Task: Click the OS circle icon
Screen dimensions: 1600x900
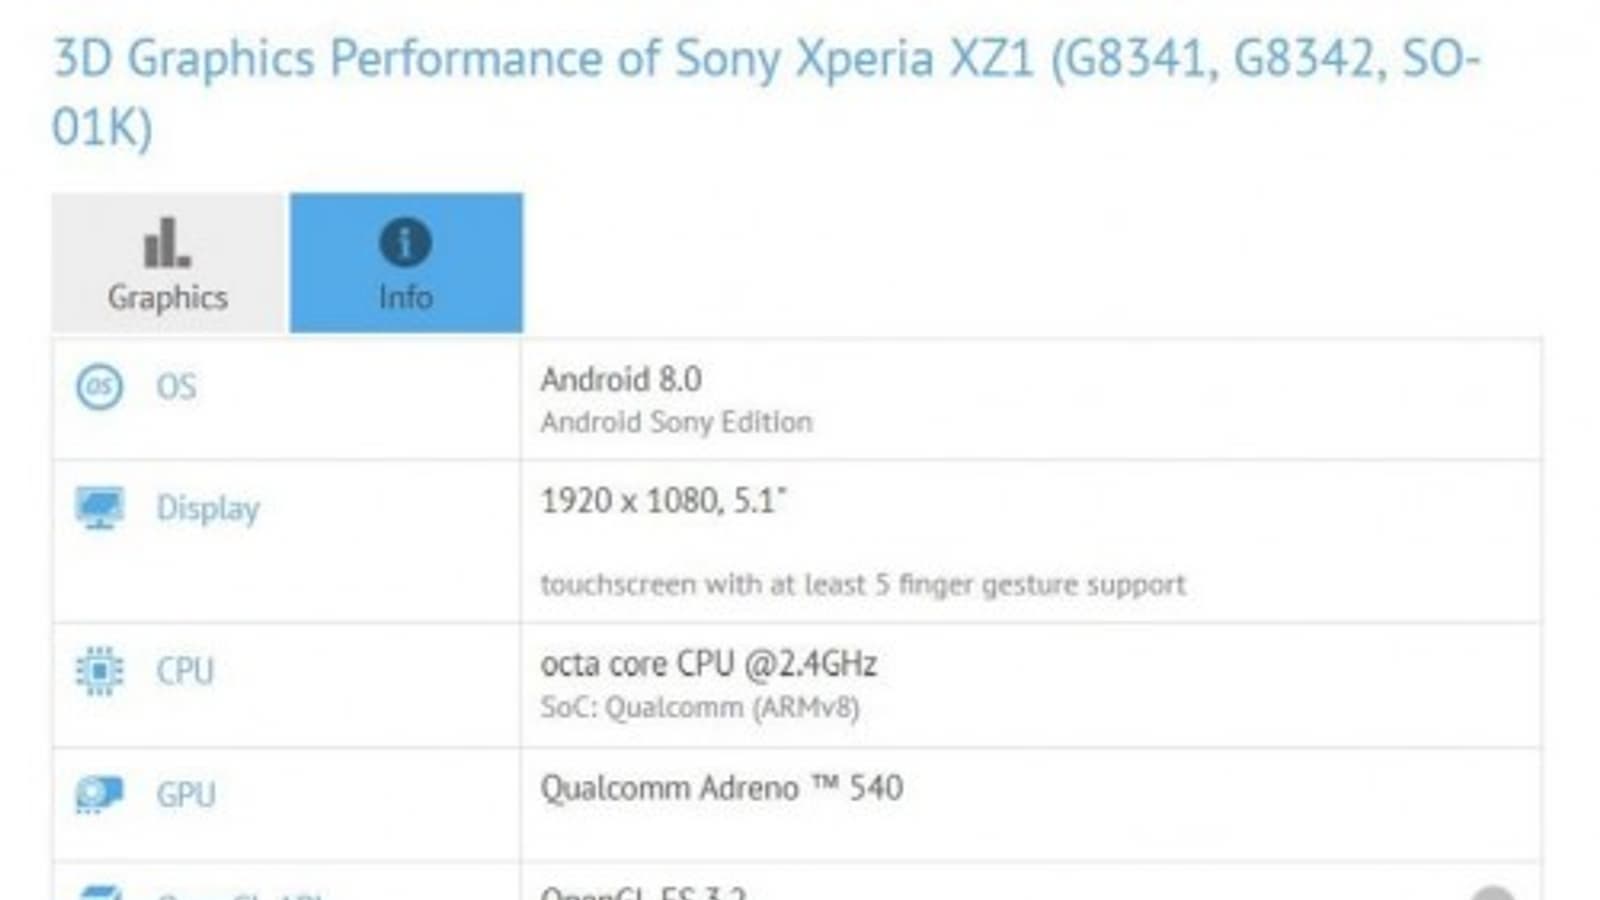Action: click(x=99, y=387)
